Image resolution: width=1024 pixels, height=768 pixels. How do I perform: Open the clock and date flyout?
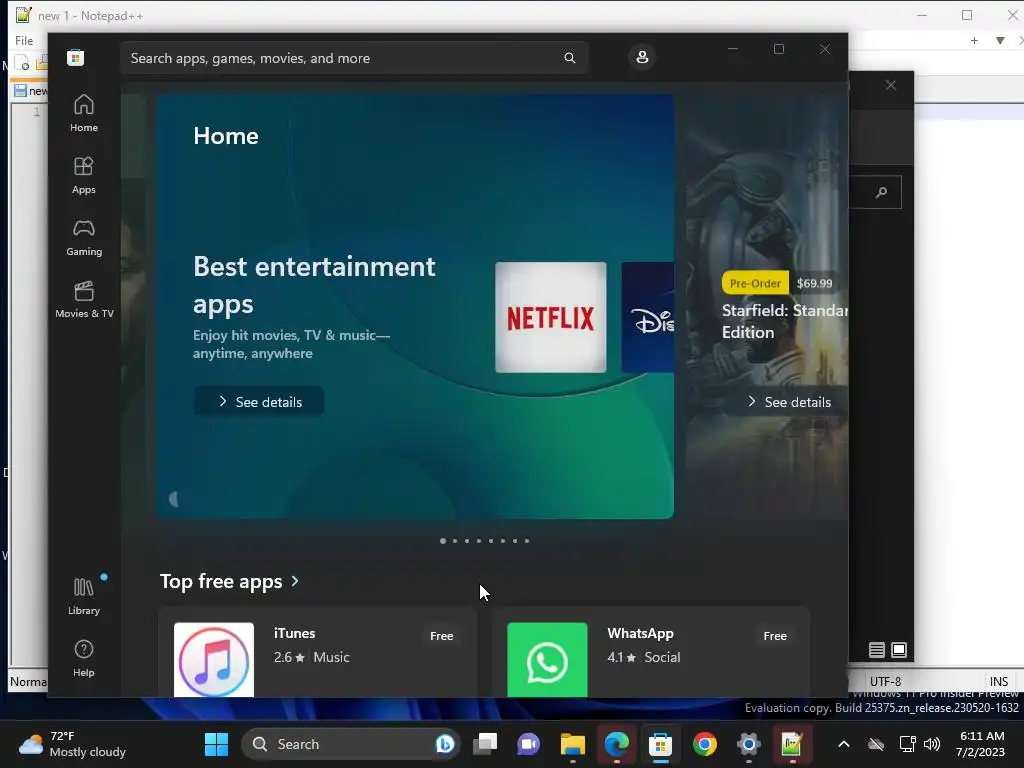[980, 744]
